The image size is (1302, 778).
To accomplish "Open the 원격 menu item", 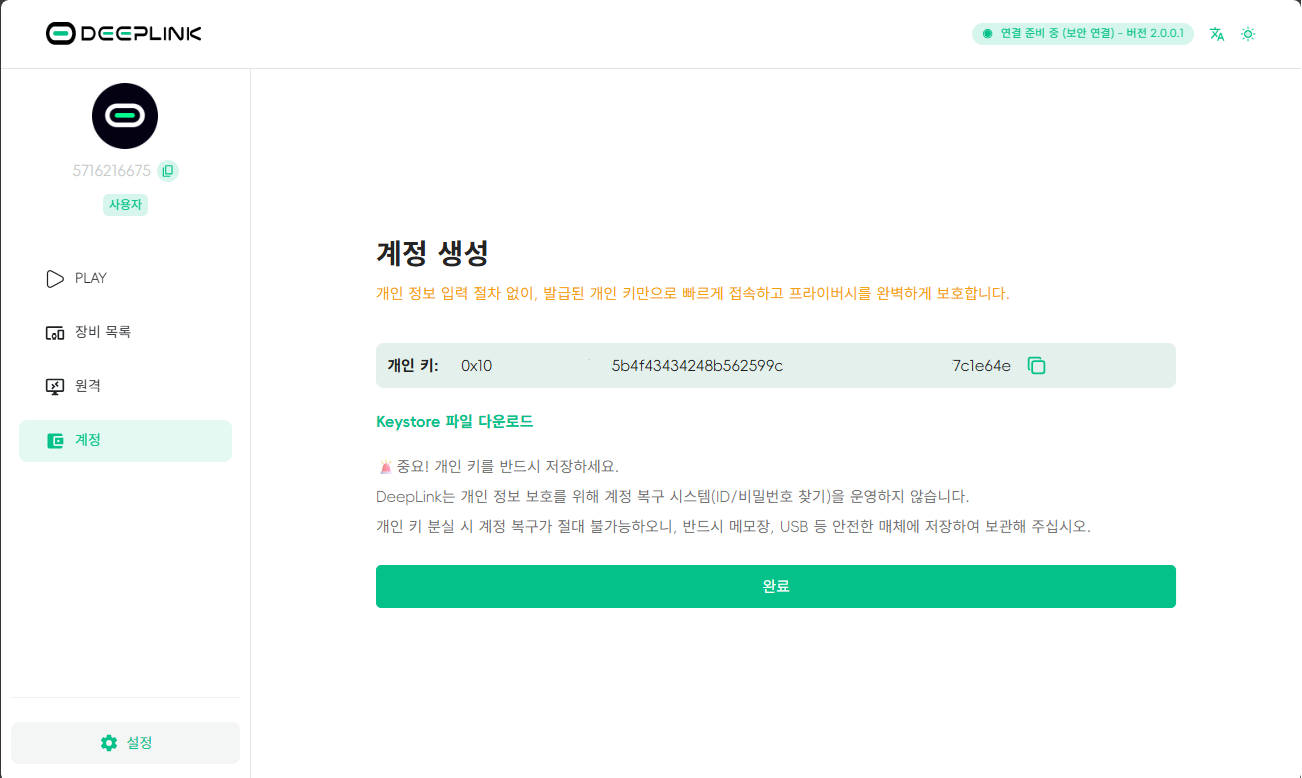I will point(88,386).
